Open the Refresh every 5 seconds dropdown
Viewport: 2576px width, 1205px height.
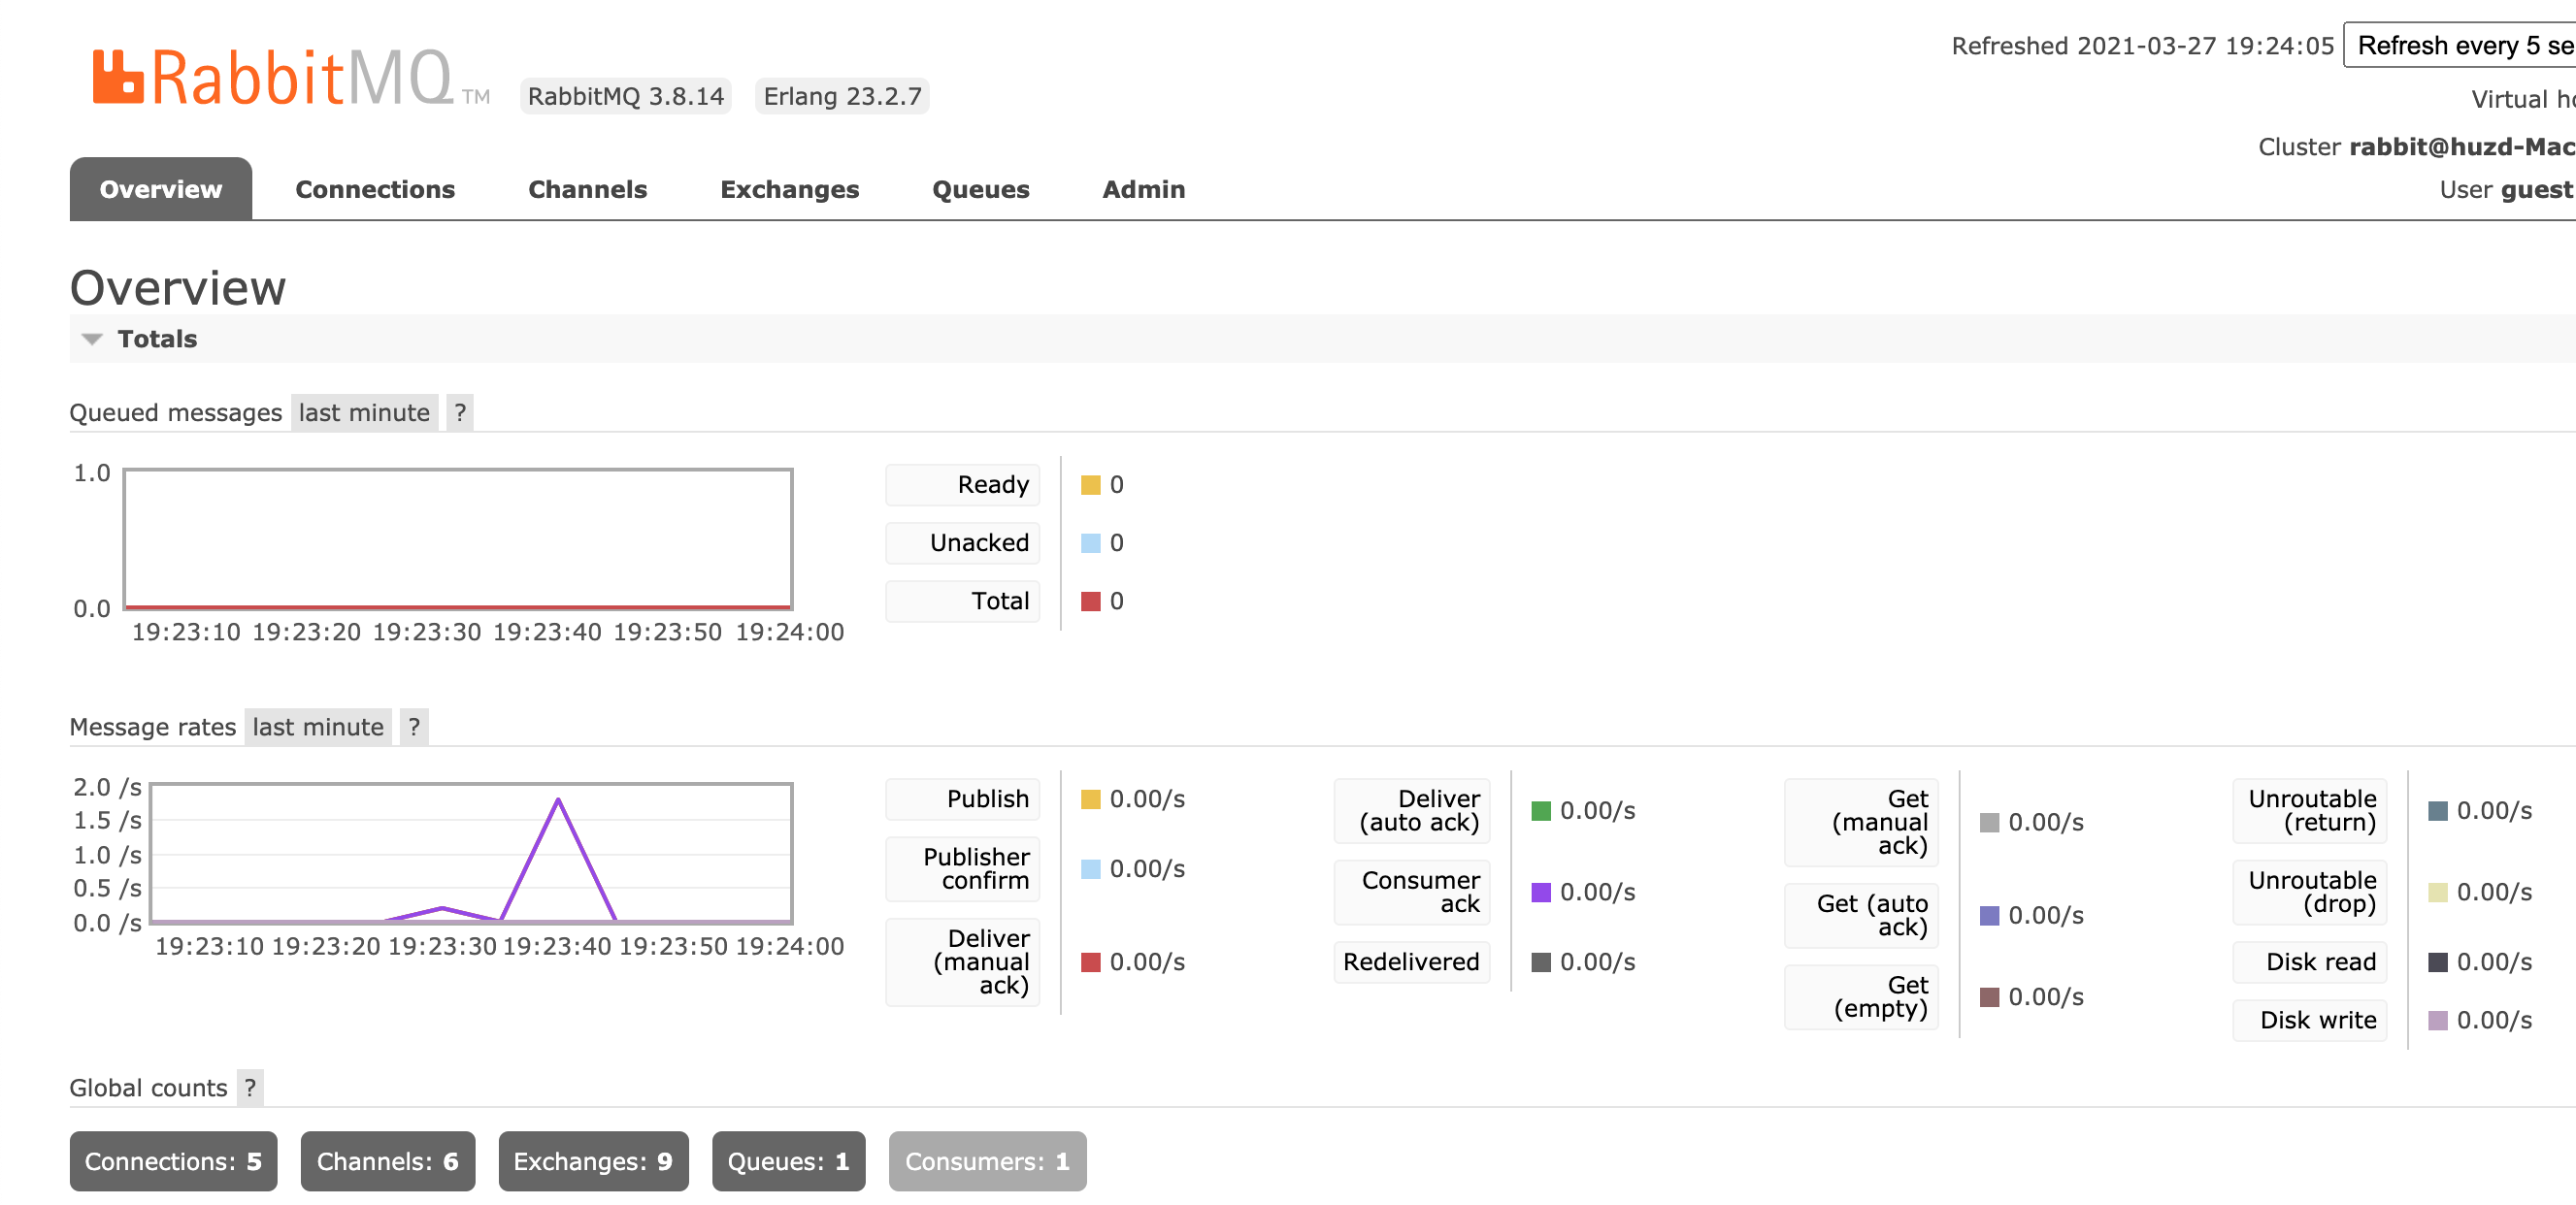pyautogui.click(x=2460, y=45)
